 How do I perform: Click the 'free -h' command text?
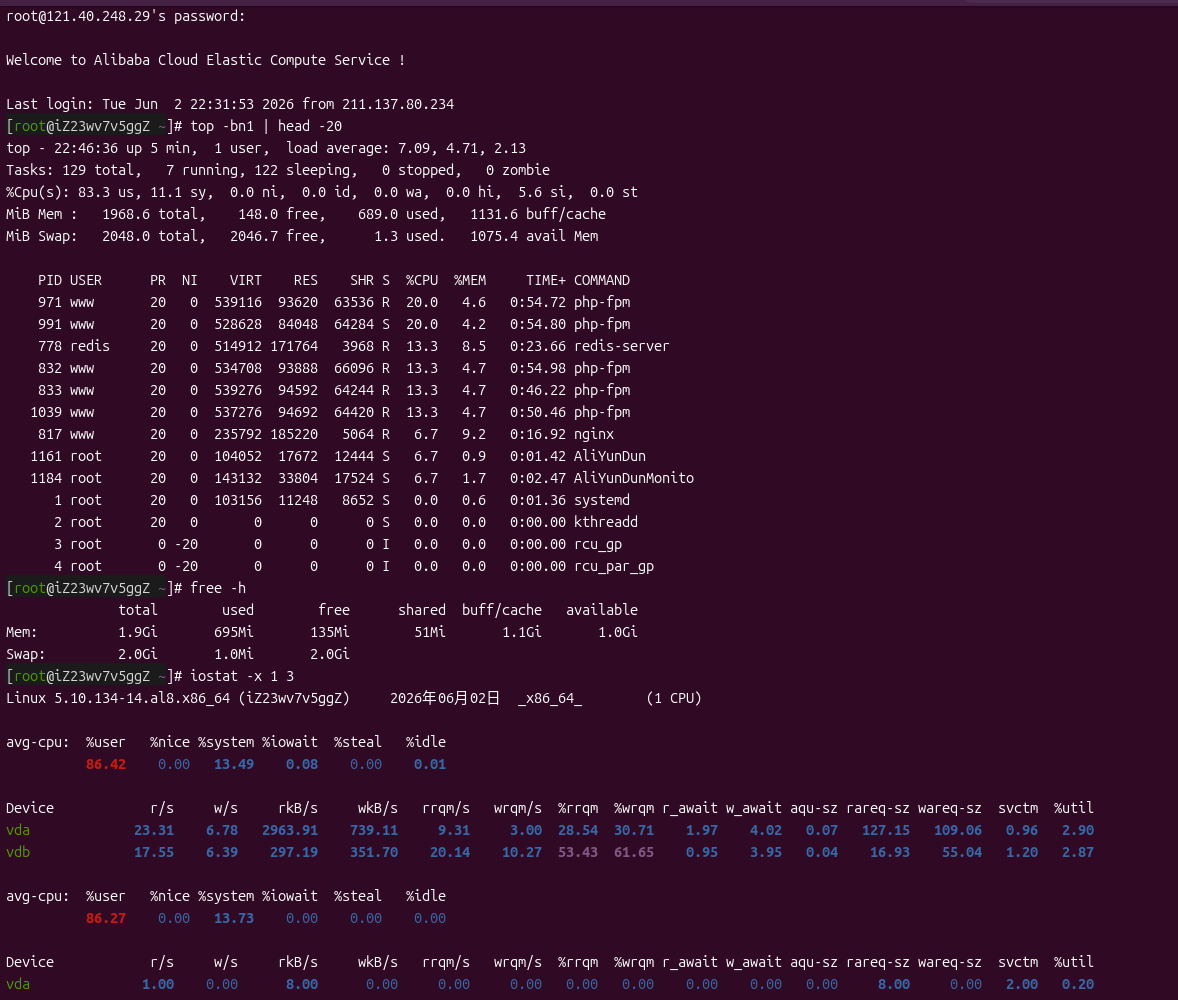coord(218,588)
